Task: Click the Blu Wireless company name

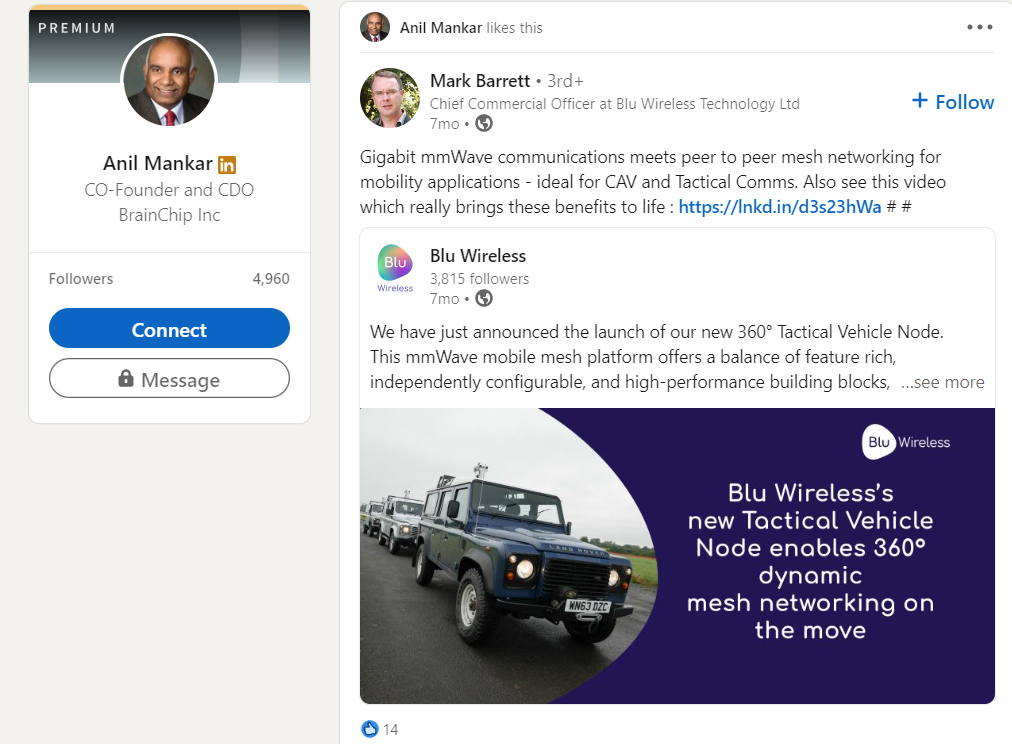Action: (x=478, y=256)
